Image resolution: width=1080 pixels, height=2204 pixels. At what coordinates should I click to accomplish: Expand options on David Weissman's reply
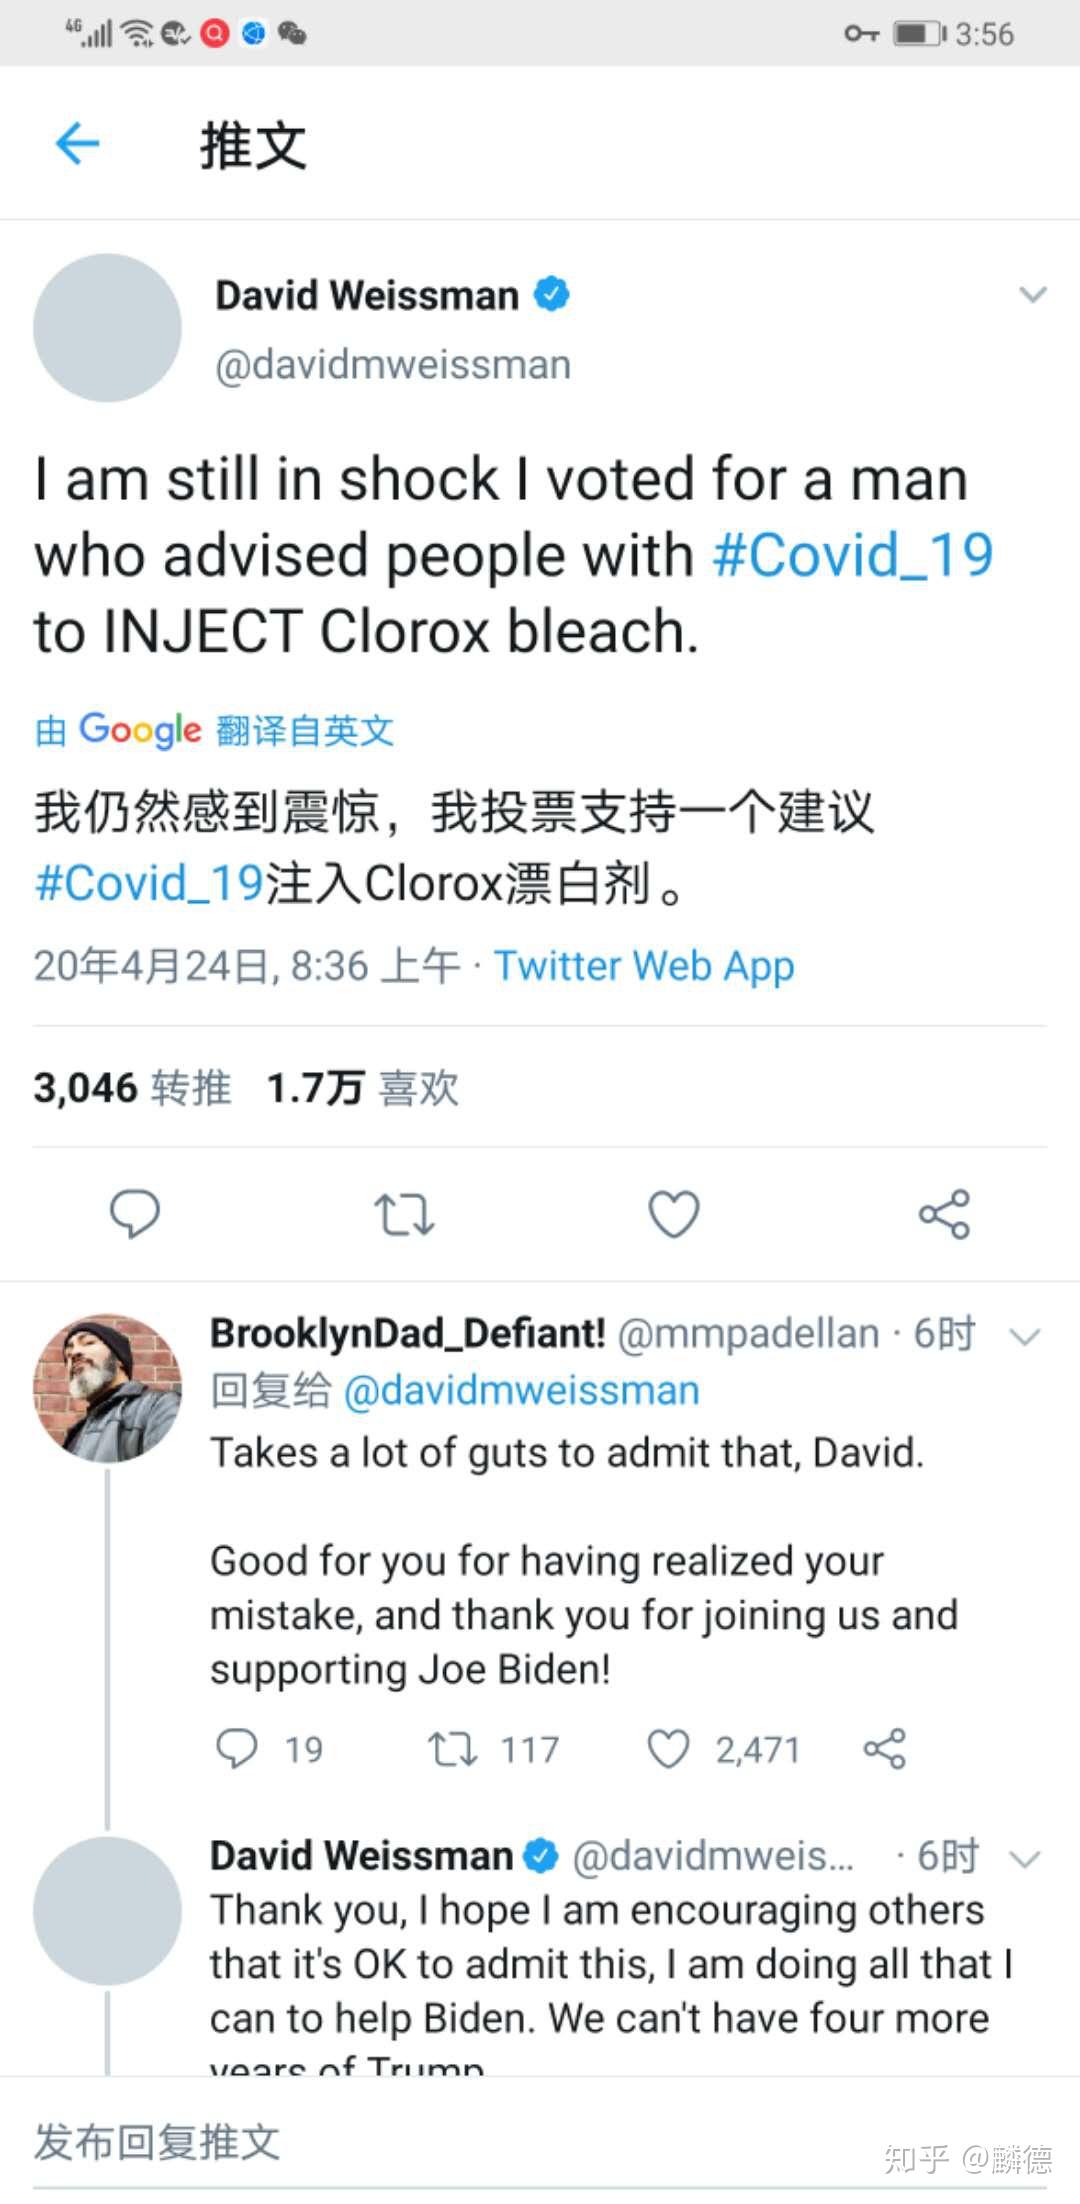click(x=1026, y=1859)
